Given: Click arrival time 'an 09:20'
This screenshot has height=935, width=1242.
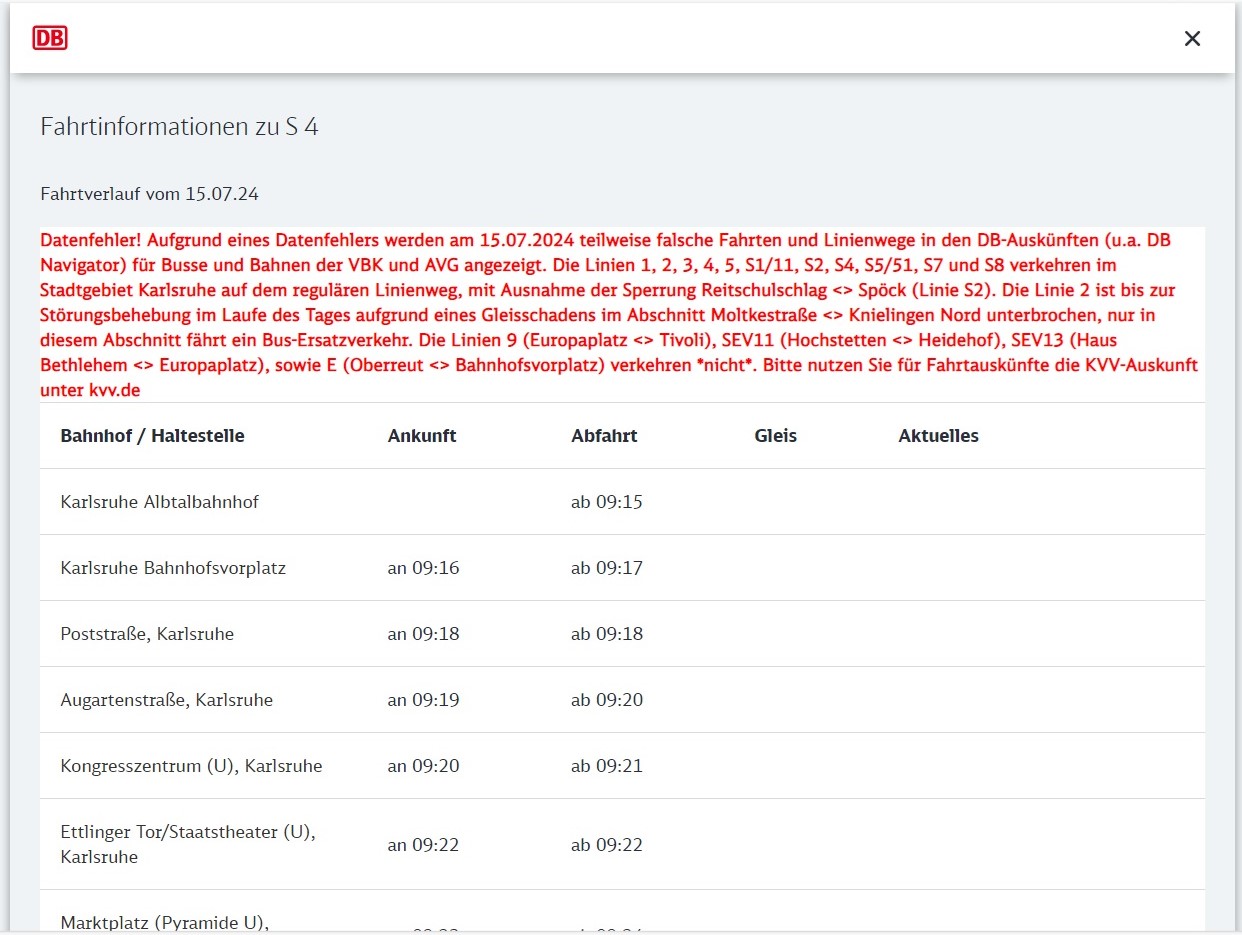Looking at the screenshot, I should pyautogui.click(x=424, y=766).
